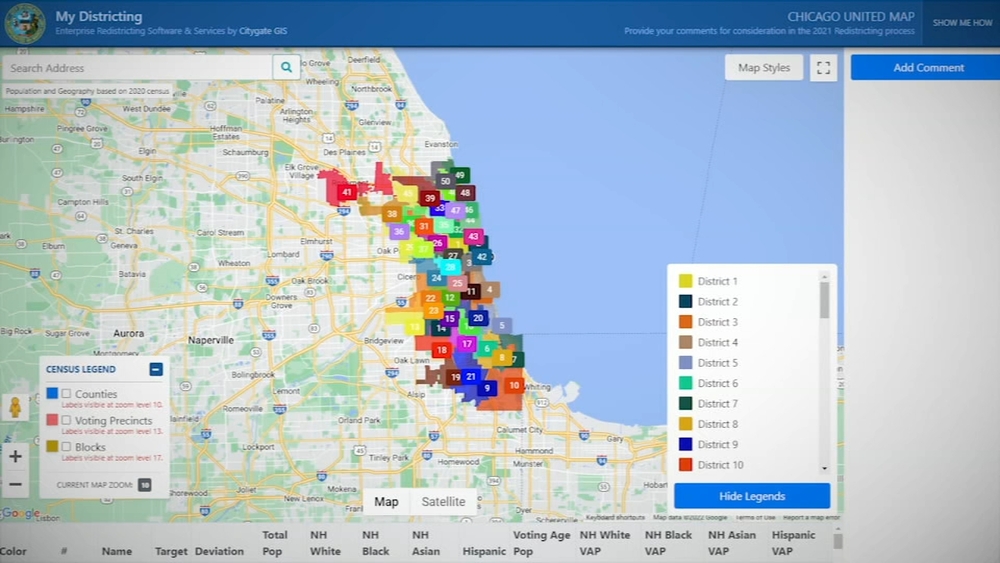Select district 31 map marker
This screenshot has height=563, width=1000.
click(423, 226)
